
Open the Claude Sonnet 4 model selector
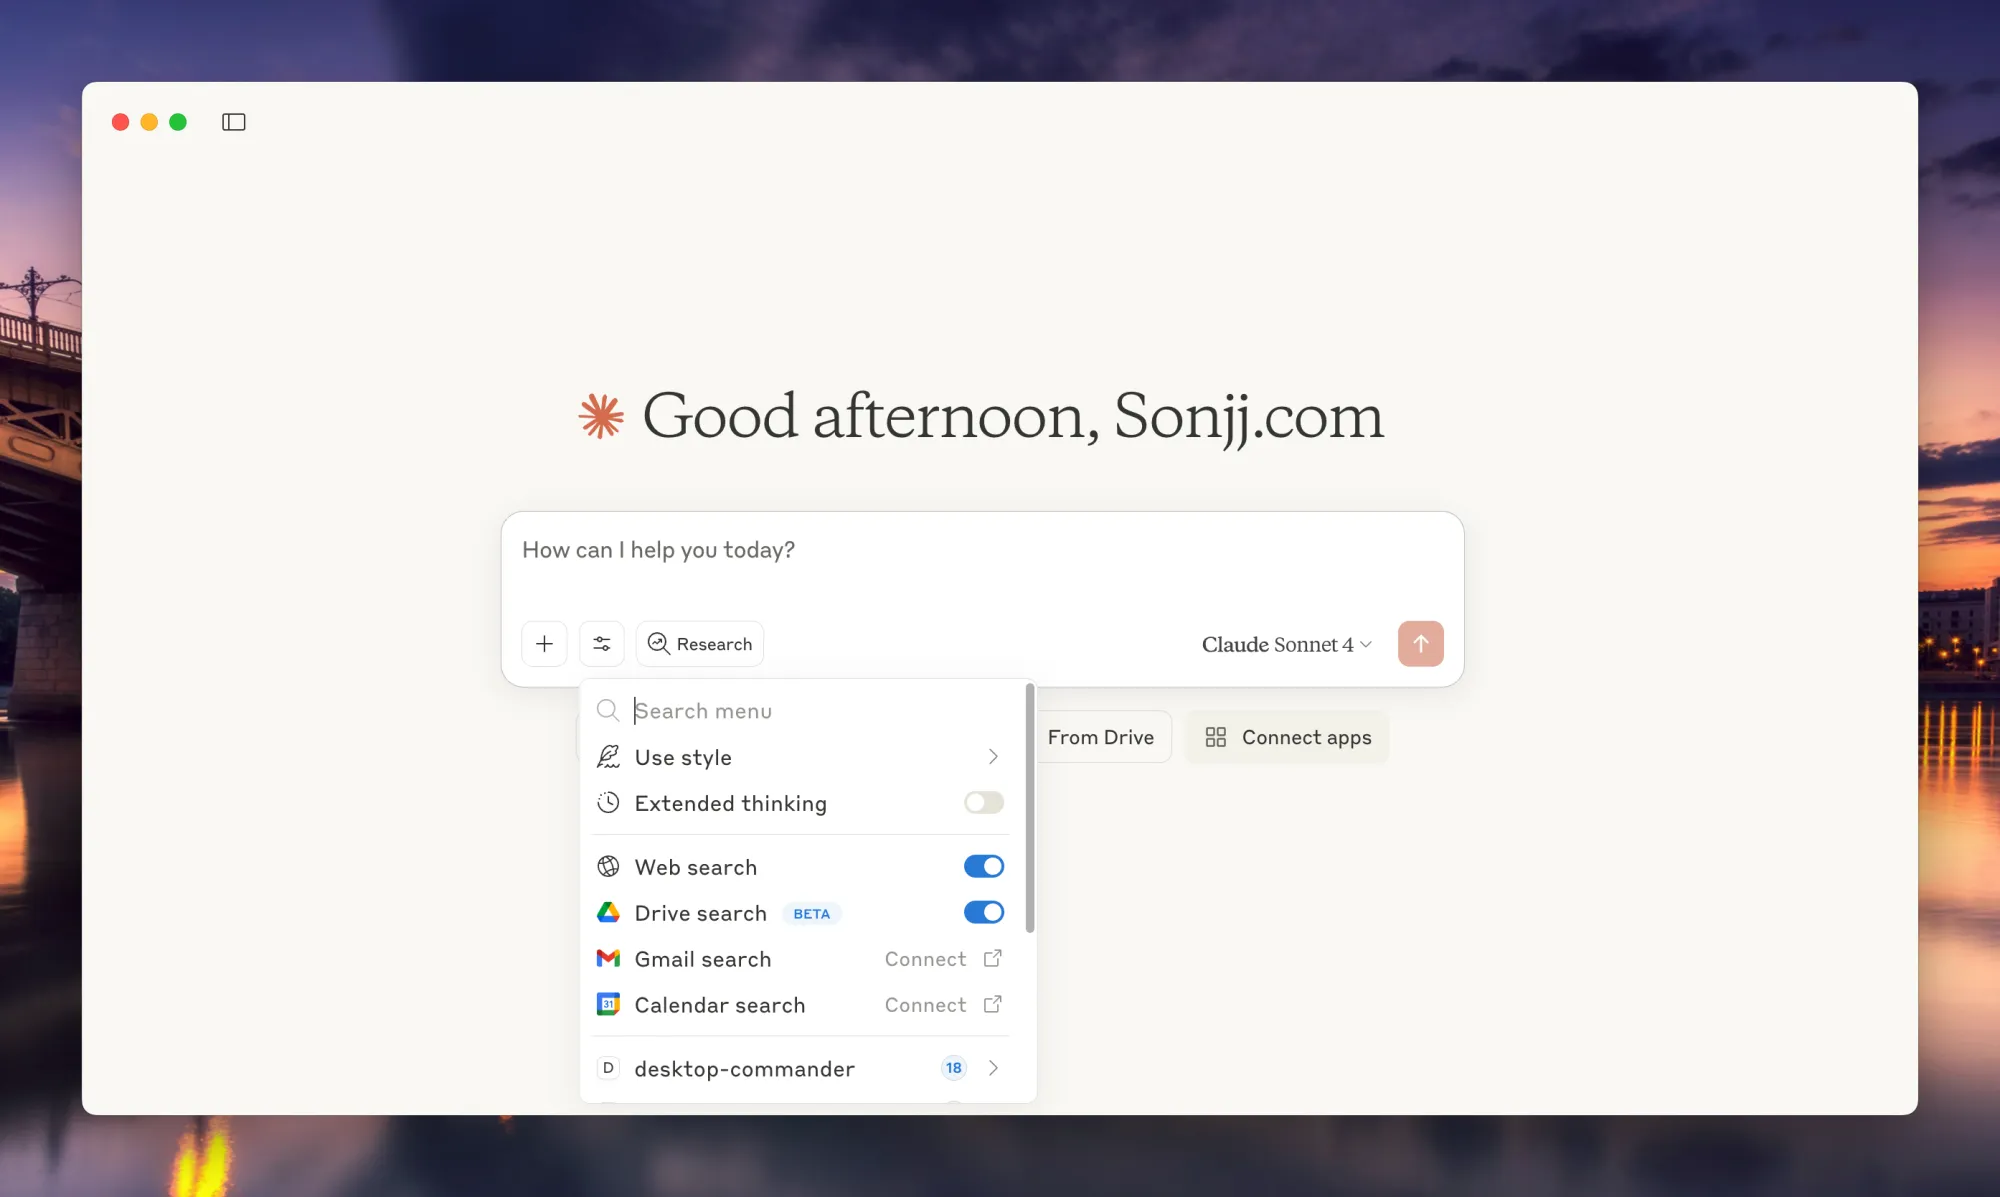pyautogui.click(x=1286, y=644)
